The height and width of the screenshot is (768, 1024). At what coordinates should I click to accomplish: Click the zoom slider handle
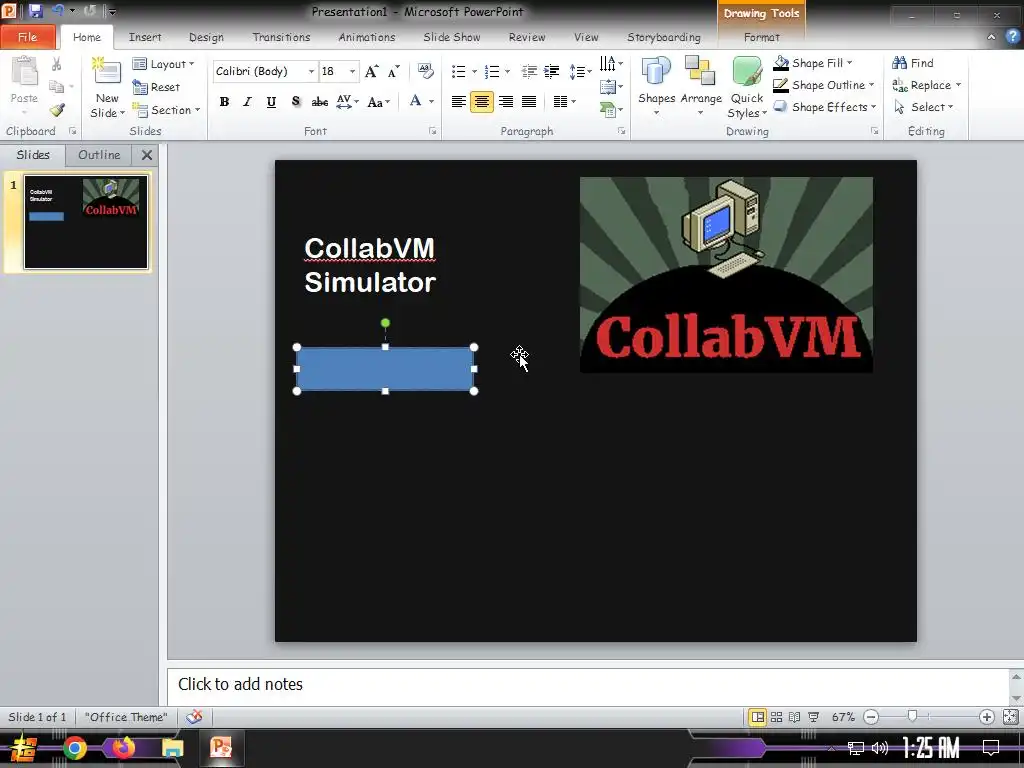[x=912, y=717]
